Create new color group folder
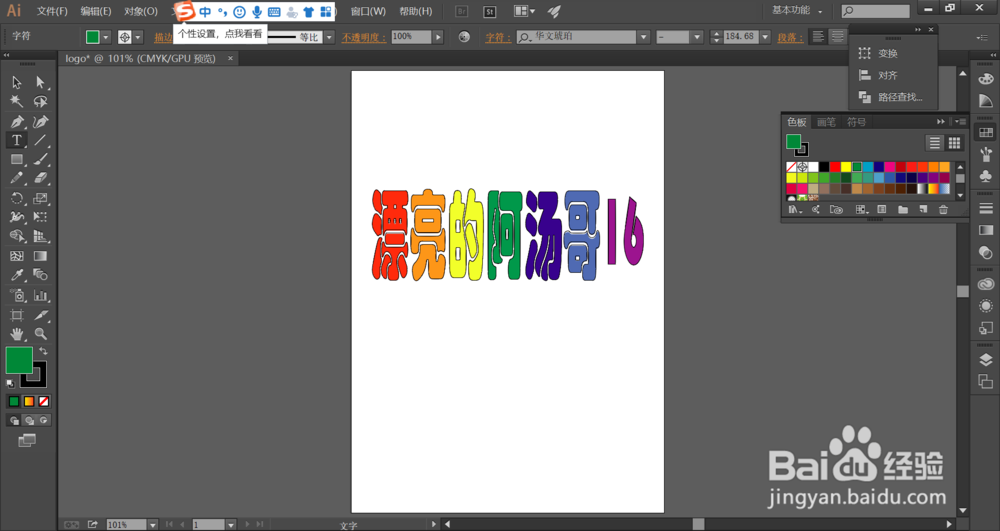 [902, 209]
